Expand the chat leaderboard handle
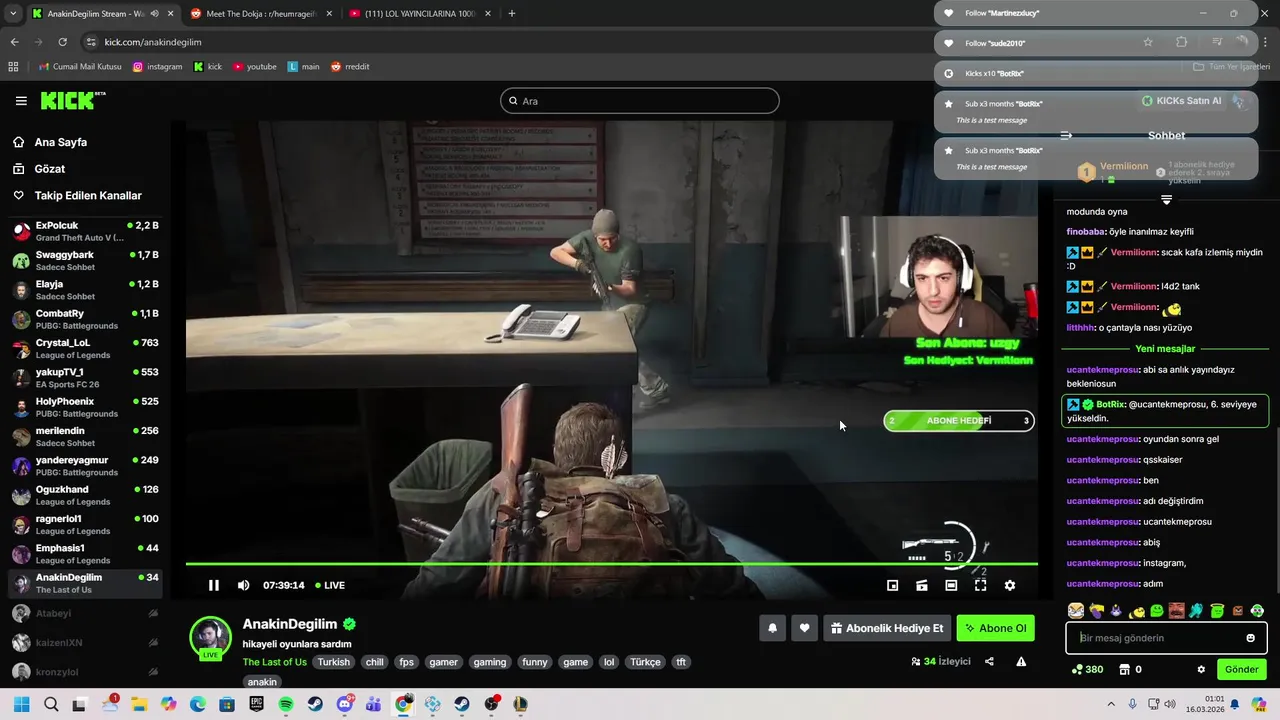Image resolution: width=1280 pixels, height=720 pixels. (x=1166, y=200)
